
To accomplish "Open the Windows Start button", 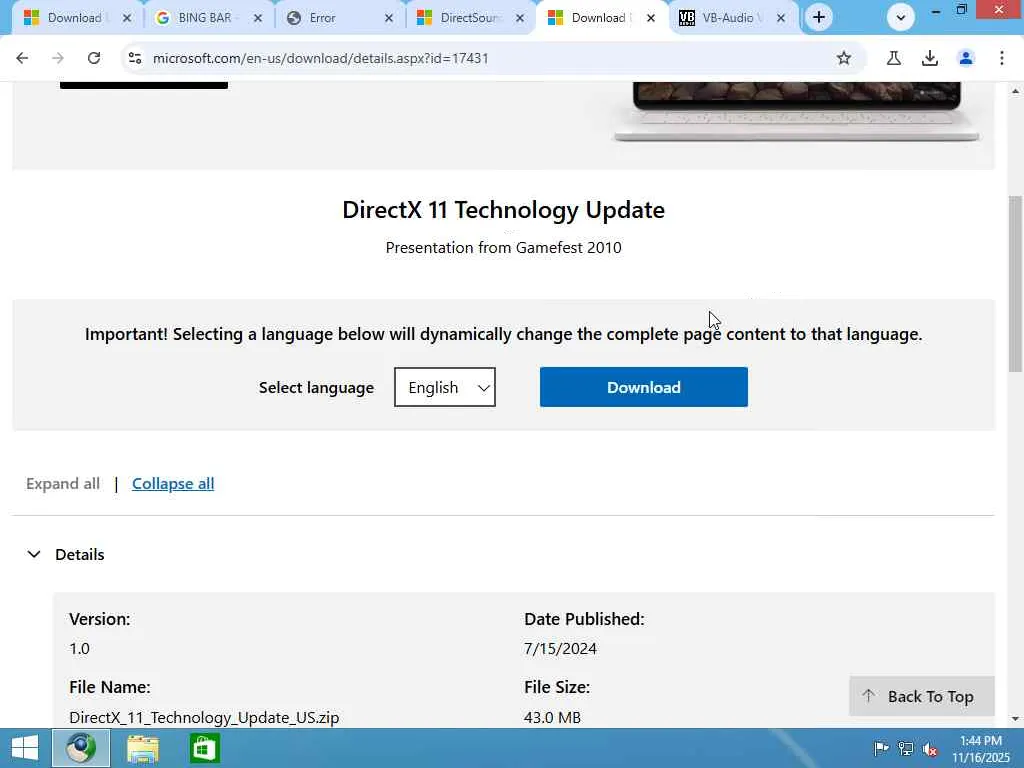I will coord(25,748).
